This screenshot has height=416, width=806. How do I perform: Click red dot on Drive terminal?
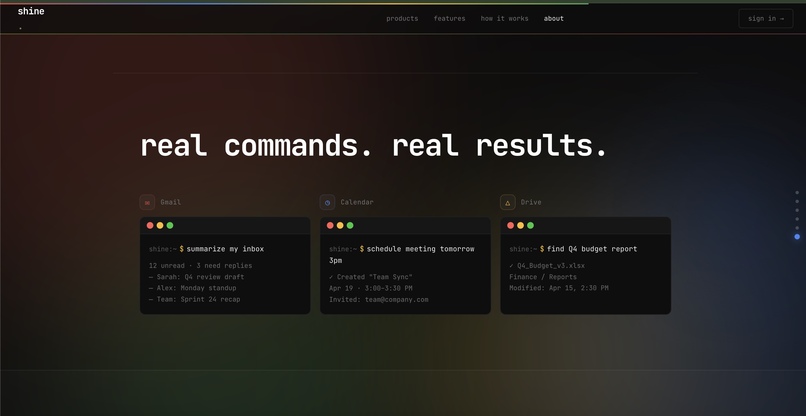(510, 225)
